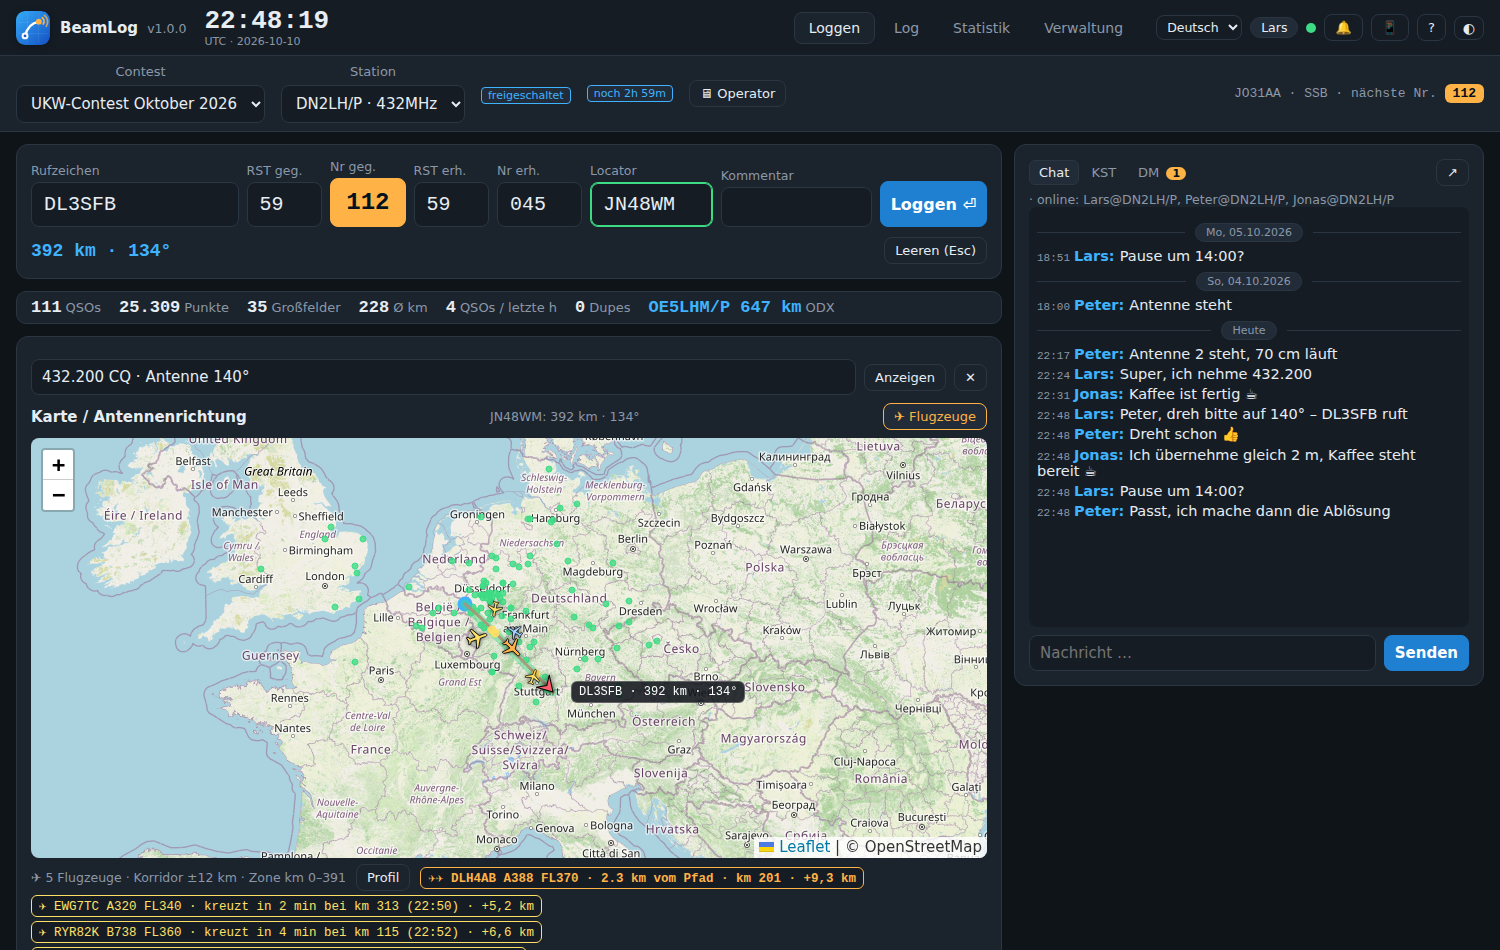The image size is (1500, 950).
Task: Switch to the Log tab
Action: pos(906,28)
